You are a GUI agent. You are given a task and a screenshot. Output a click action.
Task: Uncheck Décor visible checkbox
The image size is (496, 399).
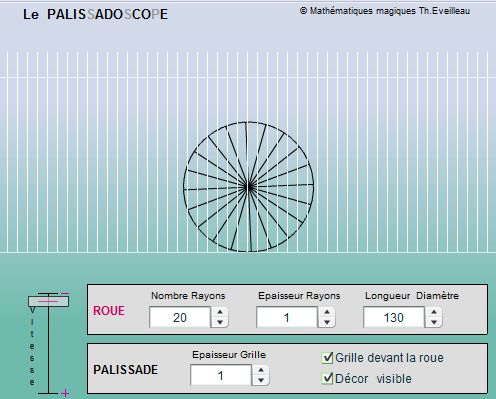[327, 378]
